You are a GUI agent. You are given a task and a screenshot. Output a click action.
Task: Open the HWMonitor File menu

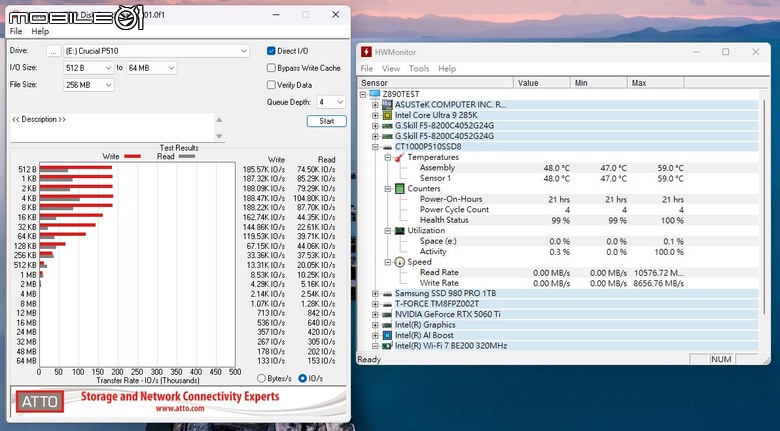pyautogui.click(x=367, y=69)
